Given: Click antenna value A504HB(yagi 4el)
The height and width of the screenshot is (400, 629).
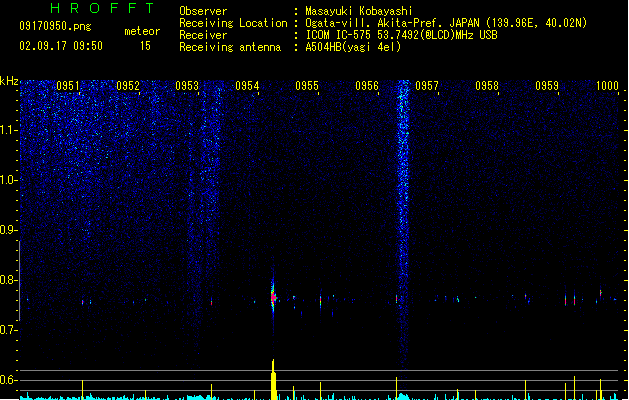Looking at the screenshot, I should point(353,47).
